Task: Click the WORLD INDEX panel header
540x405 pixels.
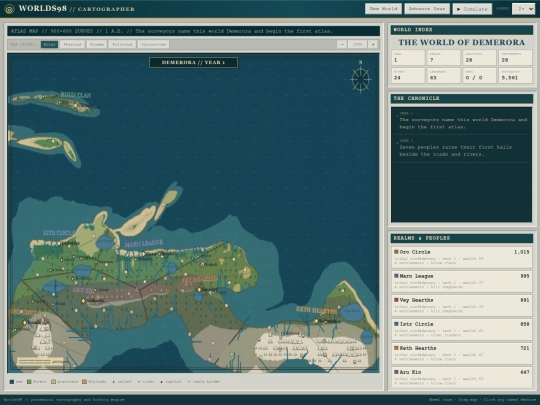Action: coord(462,30)
